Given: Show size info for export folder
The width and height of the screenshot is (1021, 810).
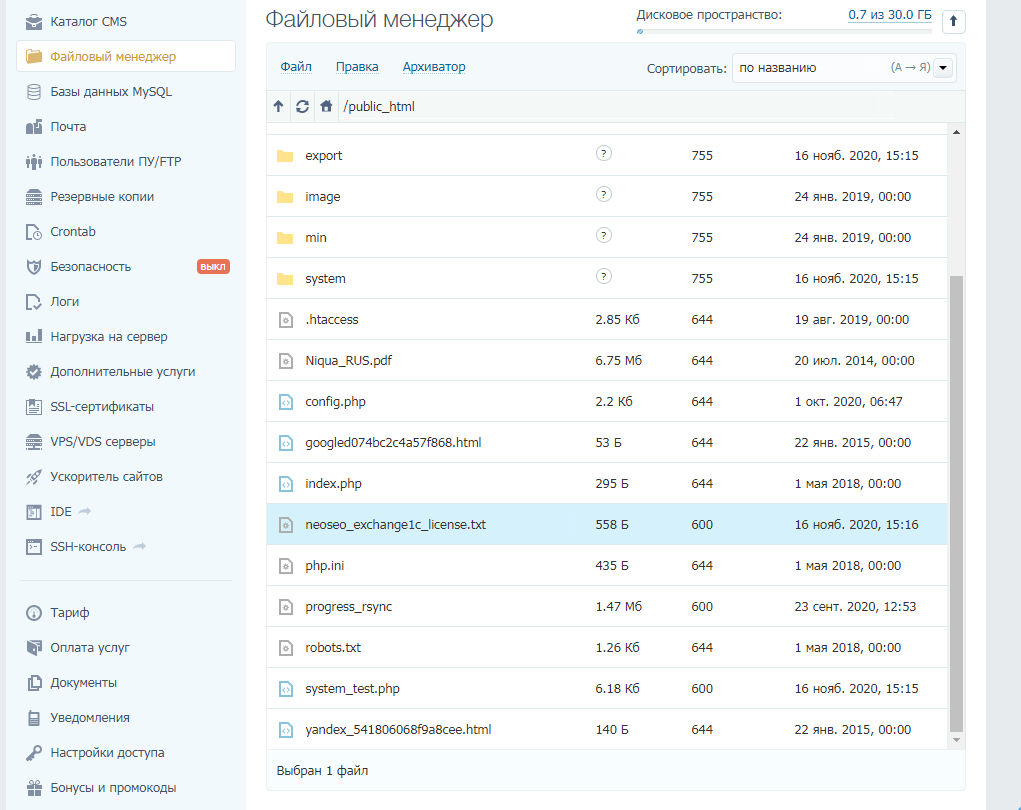Looking at the screenshot, I should pyautogui.click(x=604, y=154).
